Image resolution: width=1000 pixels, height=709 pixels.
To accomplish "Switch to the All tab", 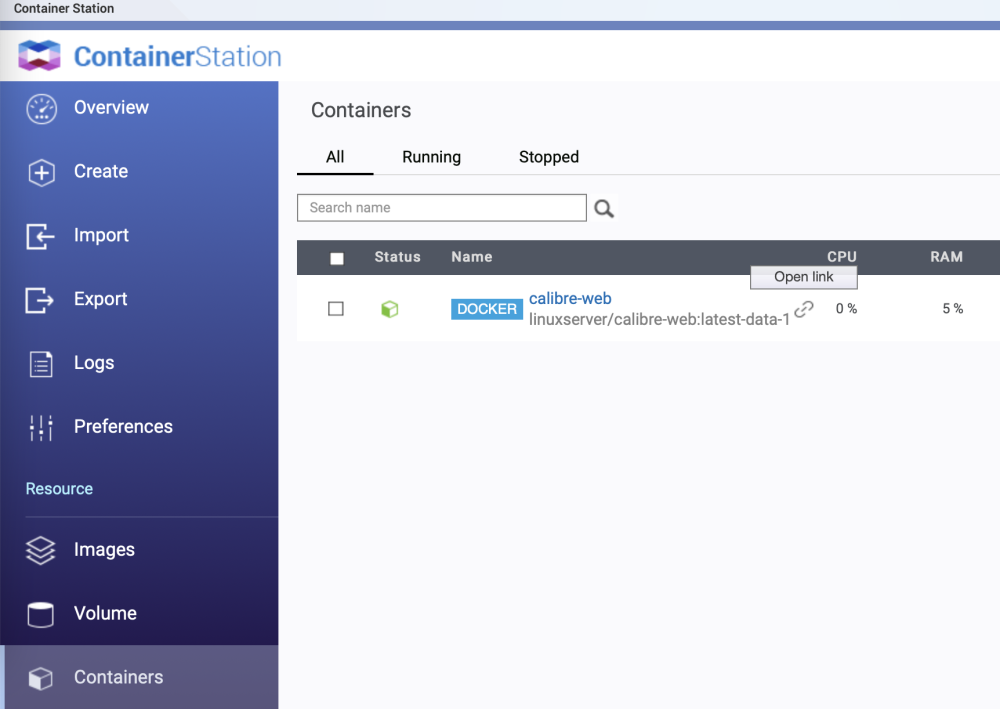I will (335, 157).
